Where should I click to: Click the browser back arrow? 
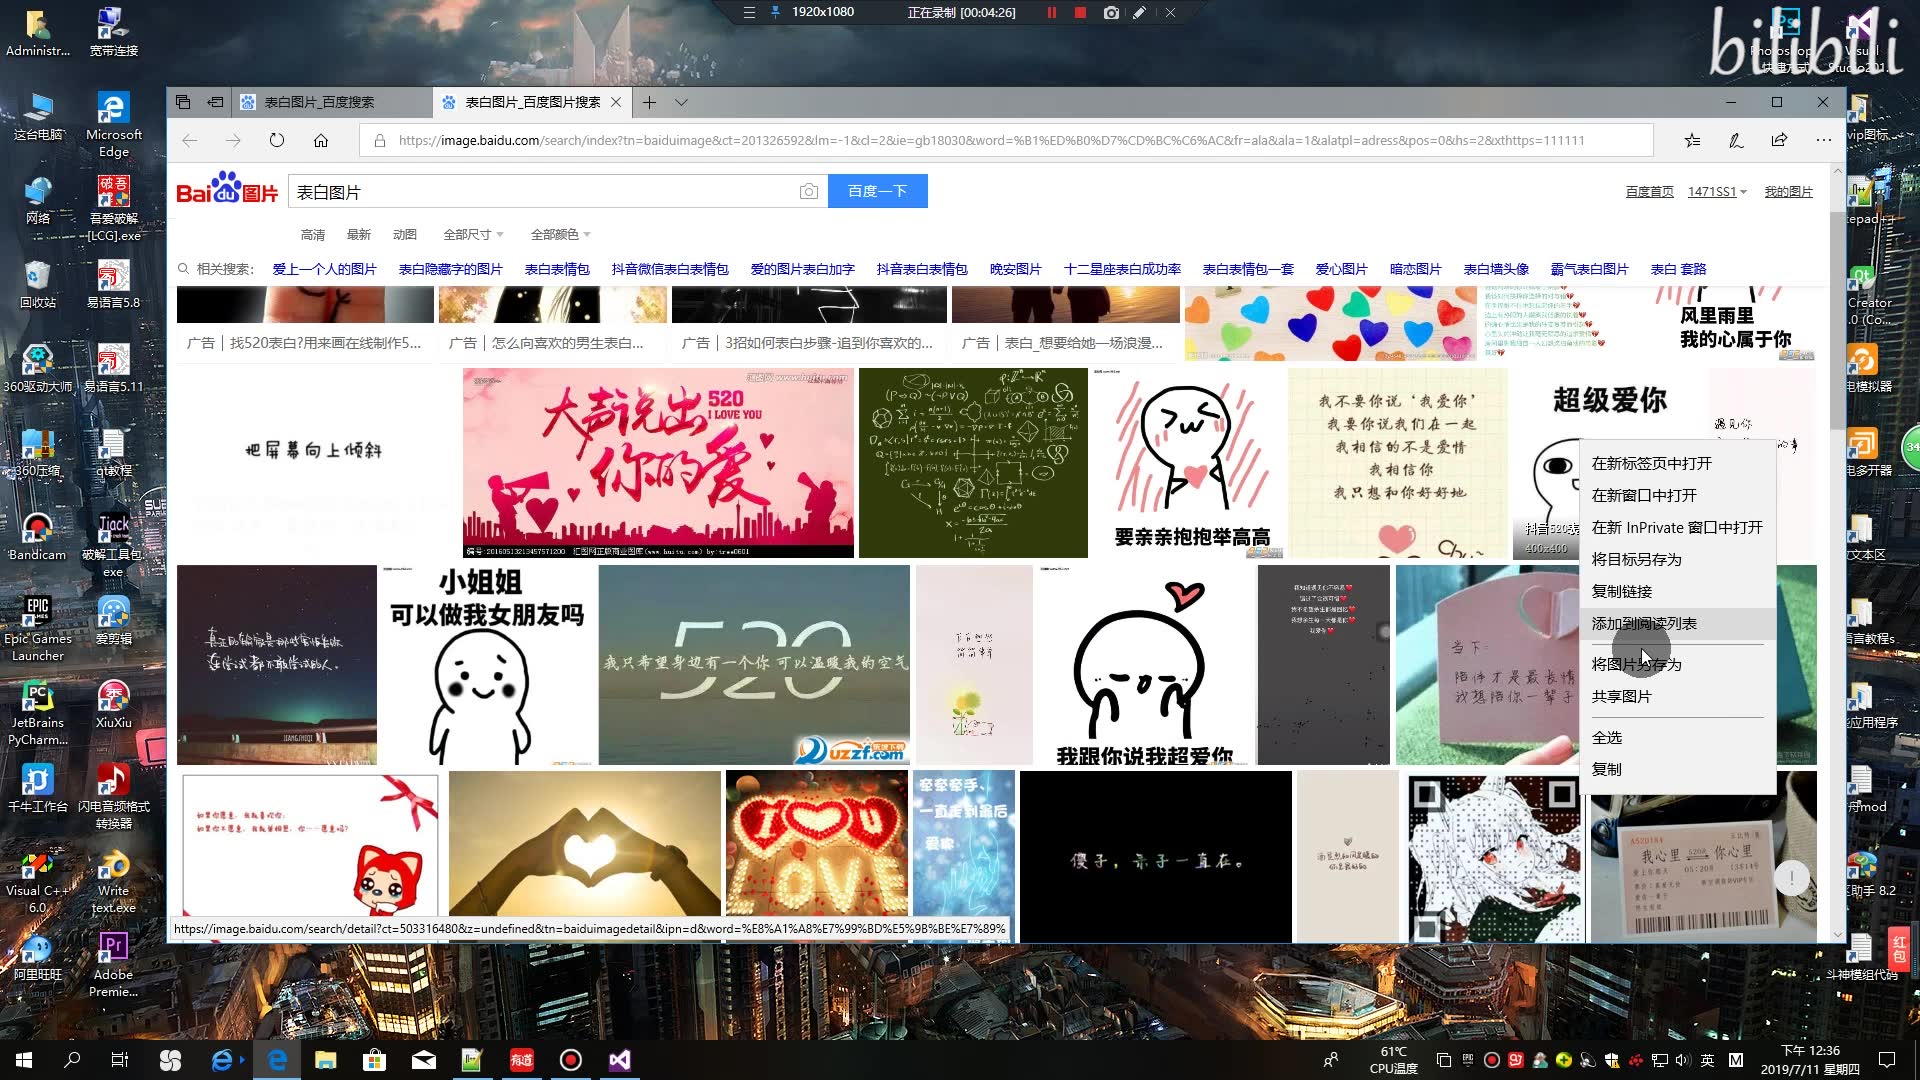click(x=190, y=140)
